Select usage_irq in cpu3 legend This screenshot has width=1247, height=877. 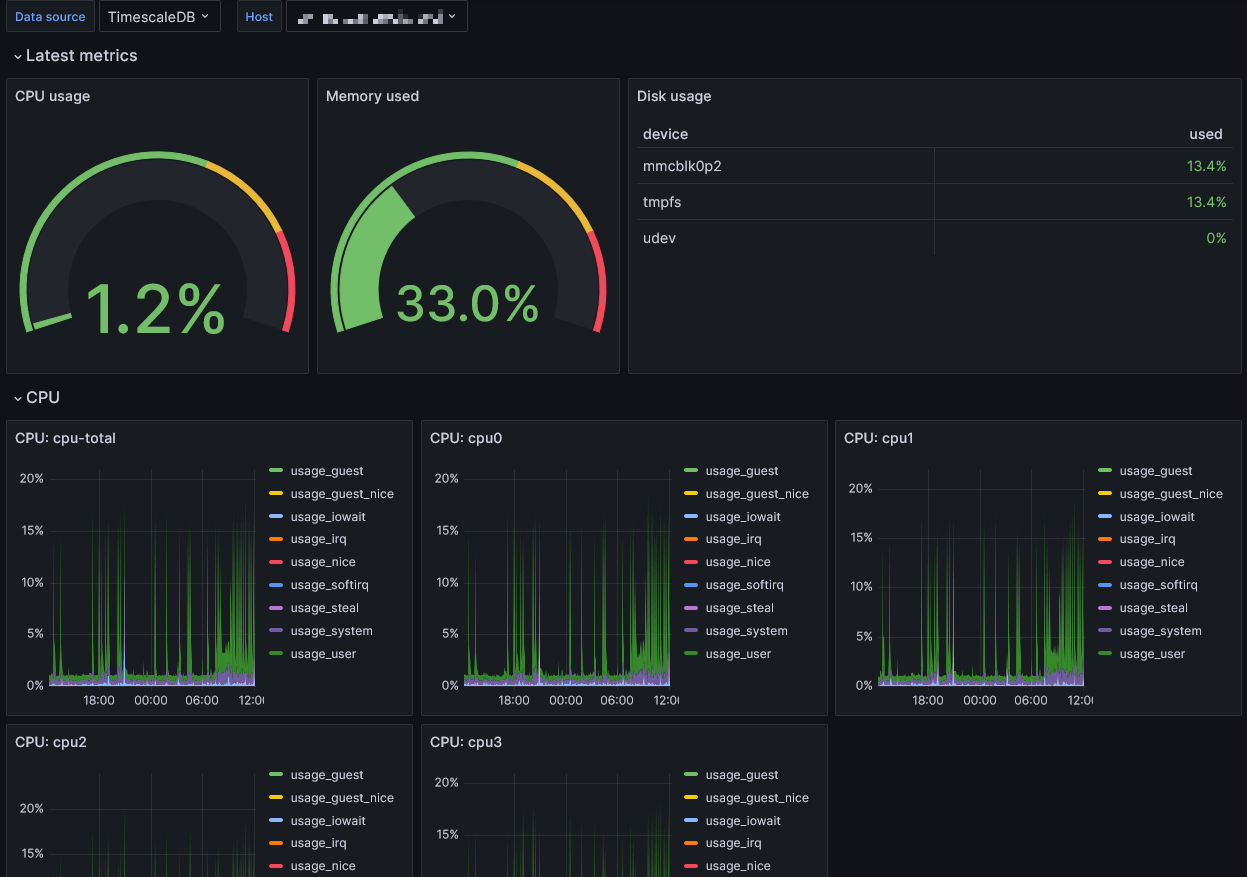(x=734, y=843)
